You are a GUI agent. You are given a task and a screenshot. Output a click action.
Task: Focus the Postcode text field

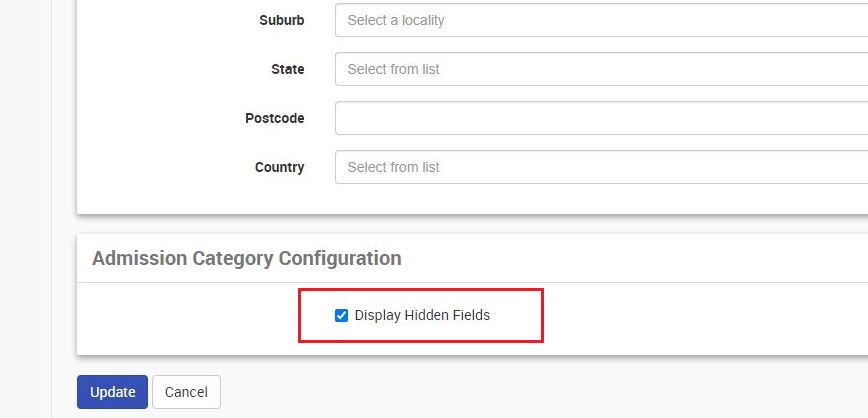tap(601, 118)
